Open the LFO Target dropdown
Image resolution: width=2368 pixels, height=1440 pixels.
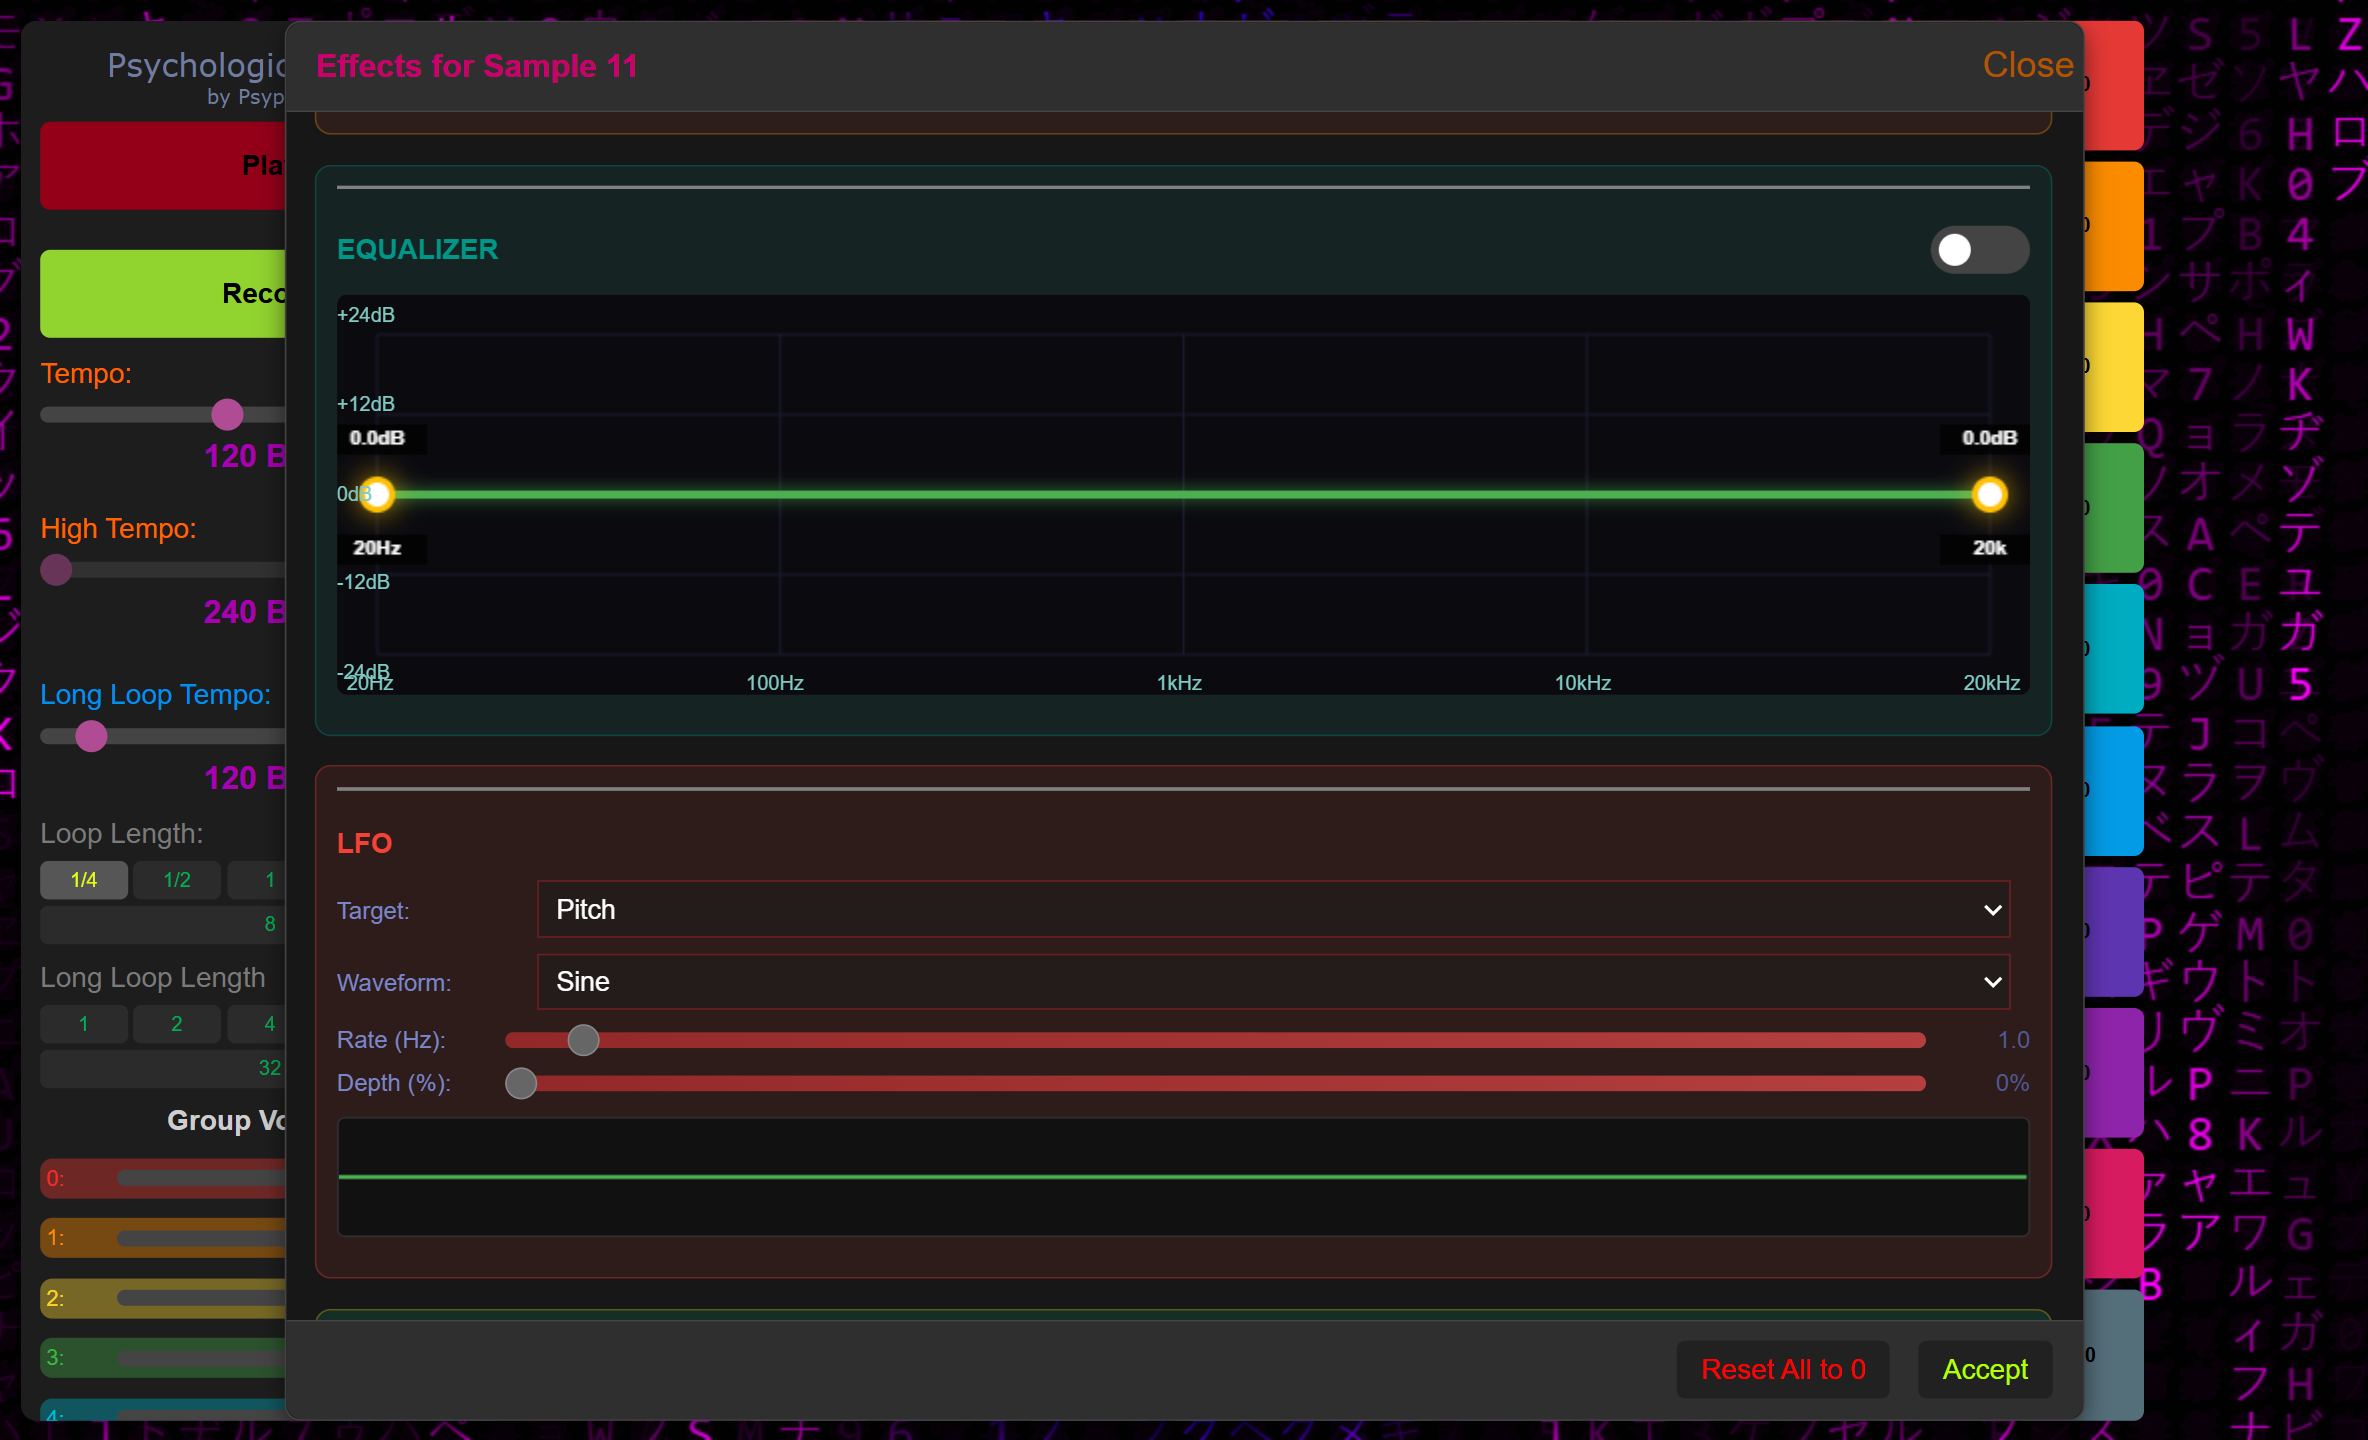[1272, 909]
